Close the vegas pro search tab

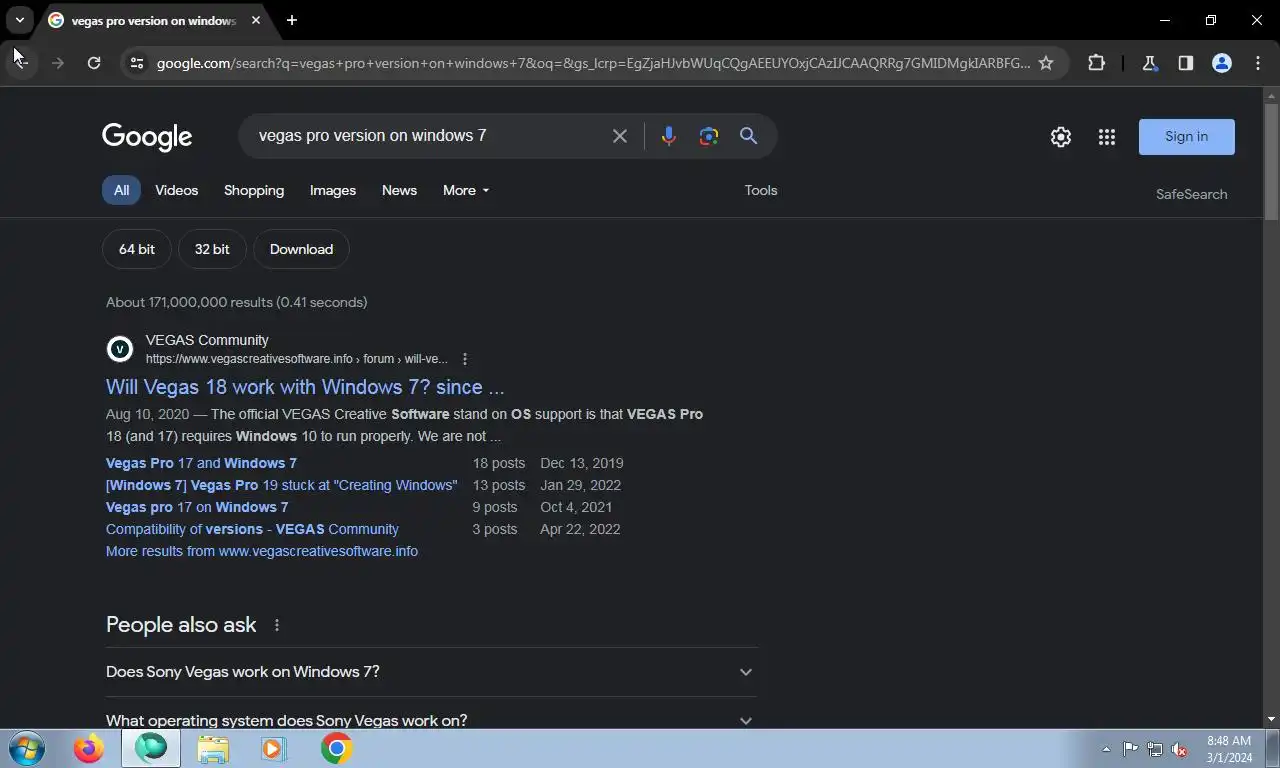(x=256, y=20)
